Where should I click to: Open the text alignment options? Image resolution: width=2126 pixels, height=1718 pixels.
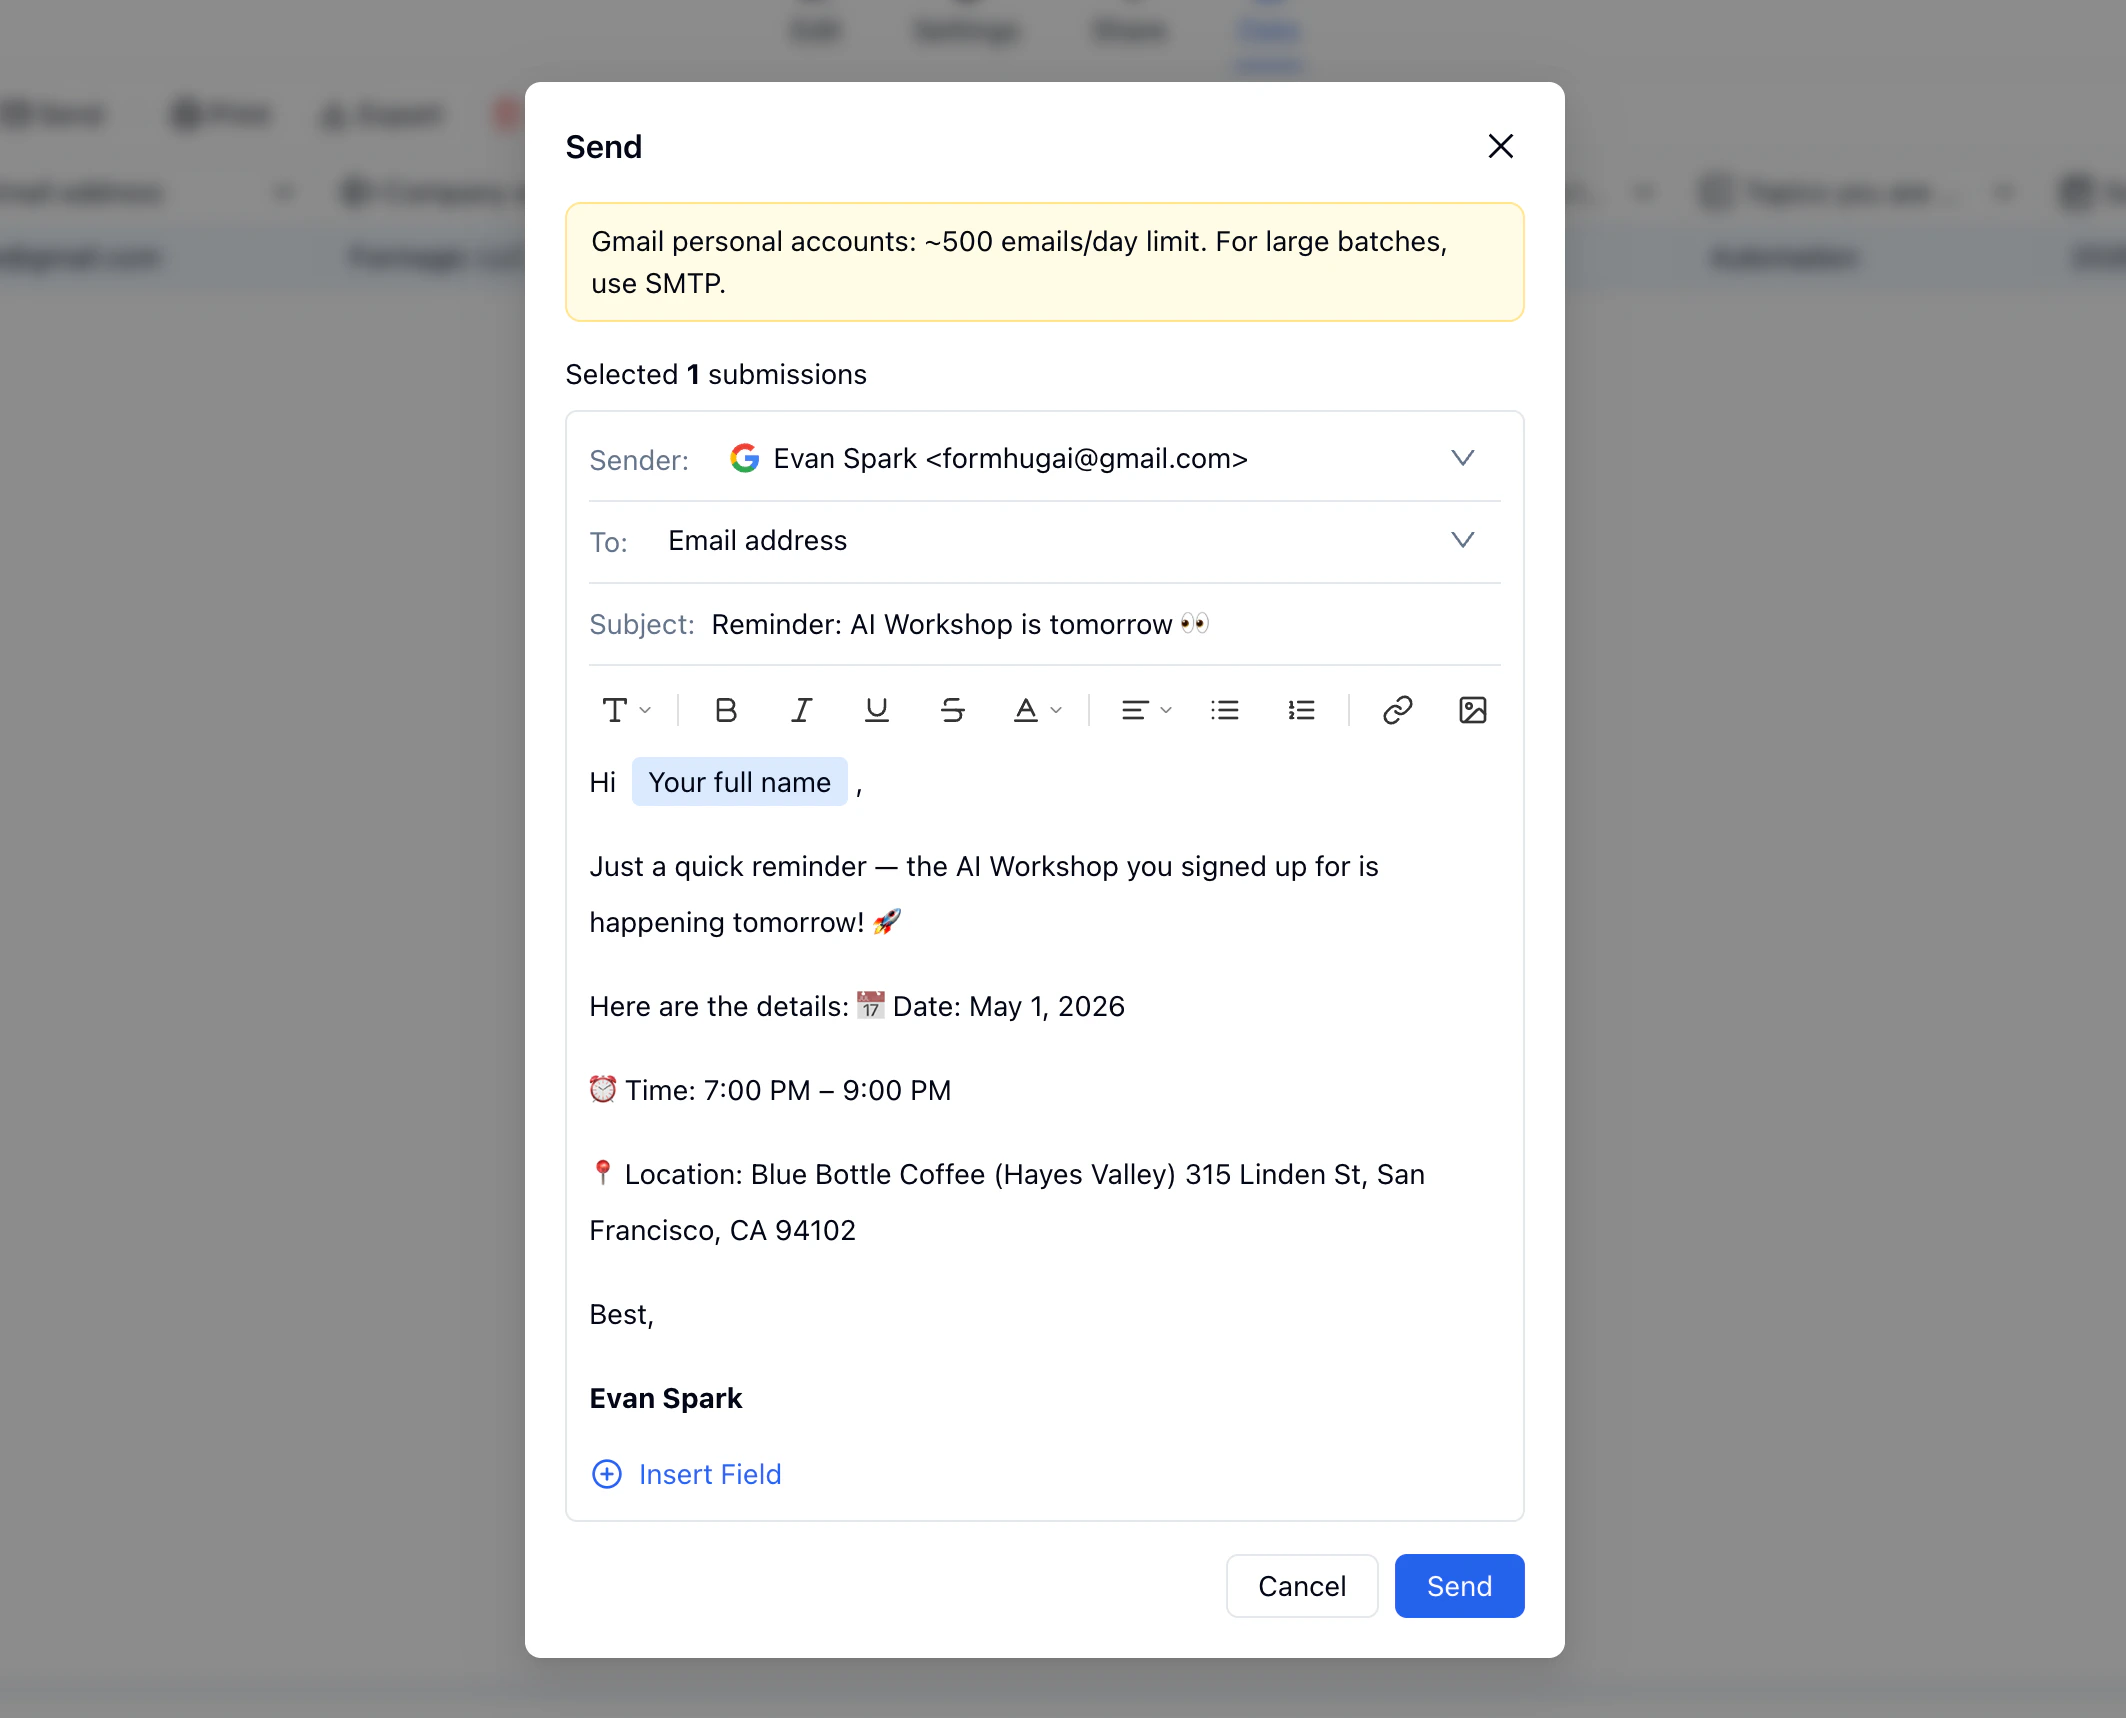[1145, 710]
